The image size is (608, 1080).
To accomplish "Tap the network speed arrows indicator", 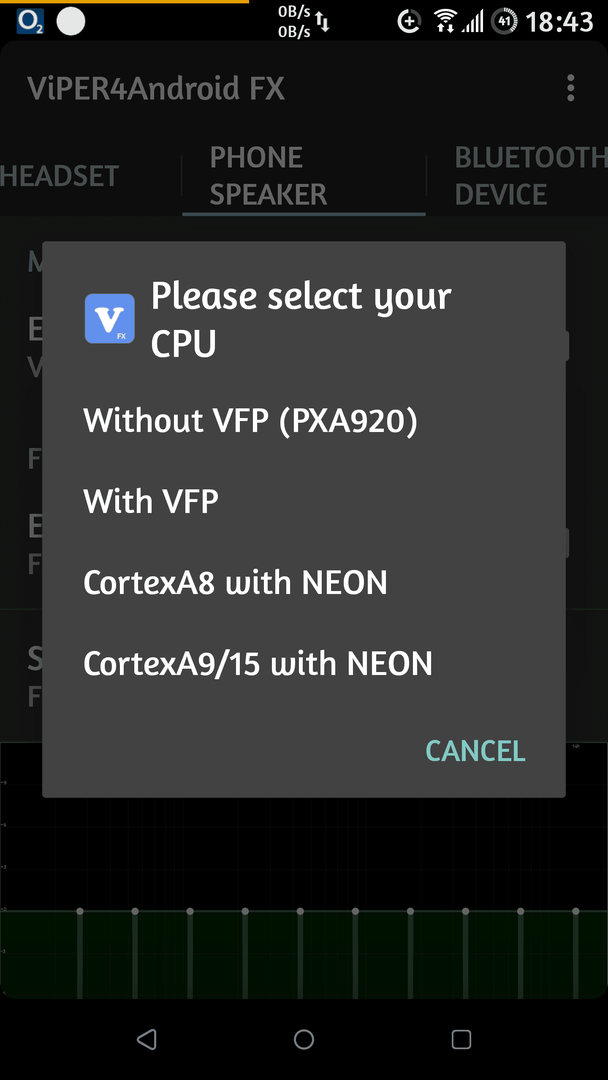I will click(304, 21).
